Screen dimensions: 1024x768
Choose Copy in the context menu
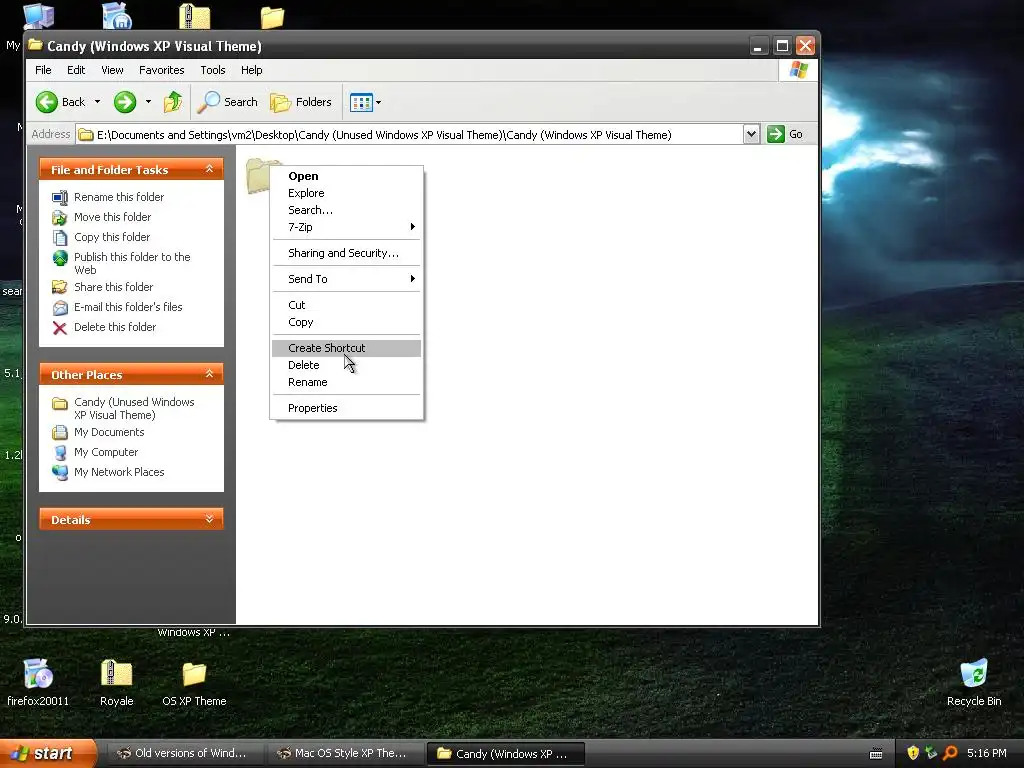point(346,323)
